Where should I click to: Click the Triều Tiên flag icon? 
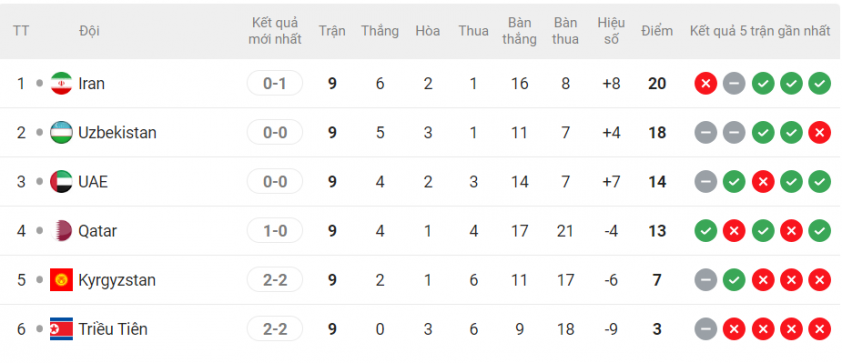click(61, 329)
